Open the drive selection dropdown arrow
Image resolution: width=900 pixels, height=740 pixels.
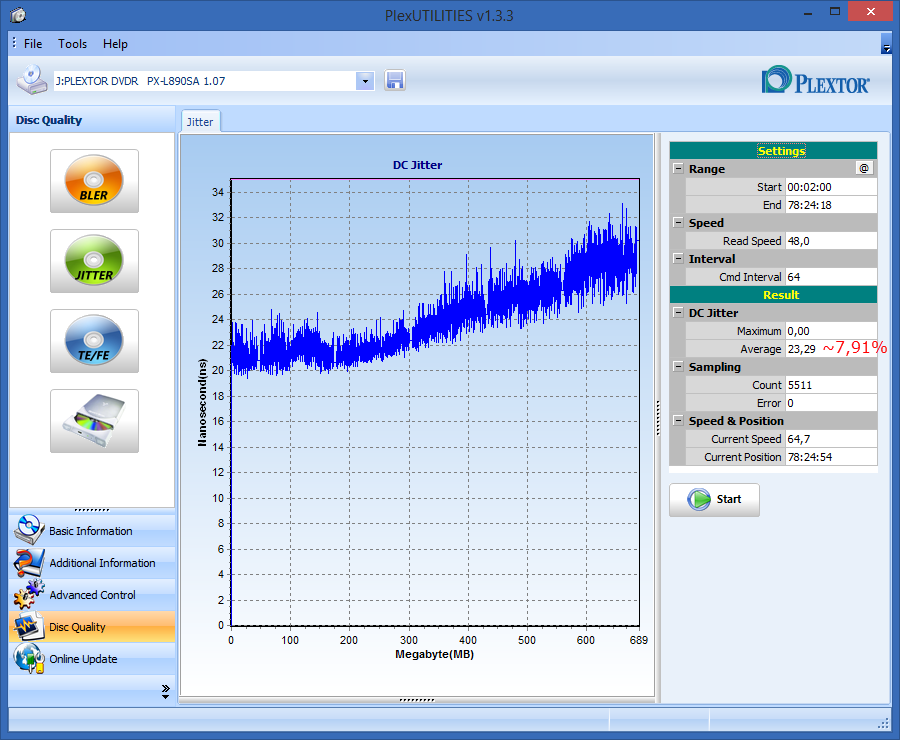pyautogui.click(x=365, y=81)
